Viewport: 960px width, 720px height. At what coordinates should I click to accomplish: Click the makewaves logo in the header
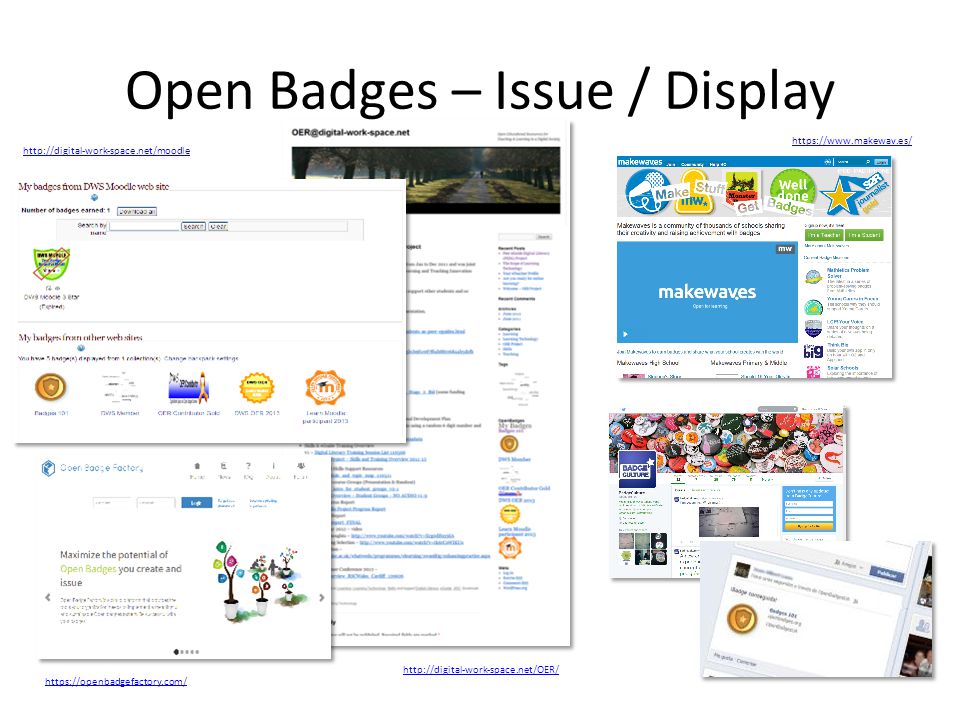pos(640,162)
